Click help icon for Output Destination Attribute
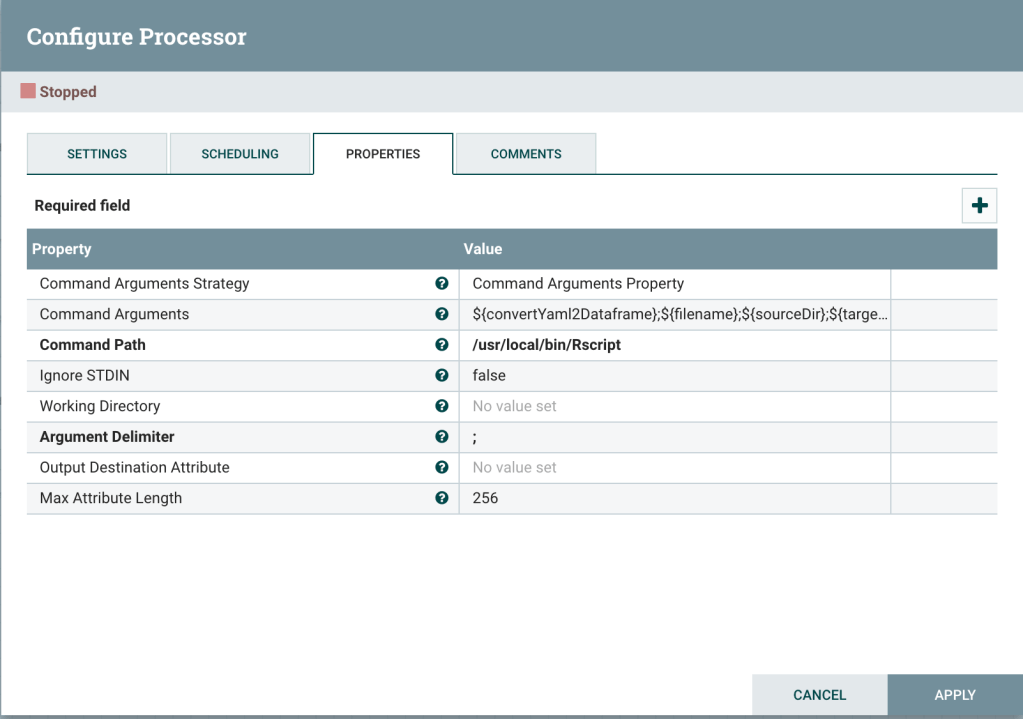The height and width of the screenshot is (719, 1023). (x=442, y=467)
